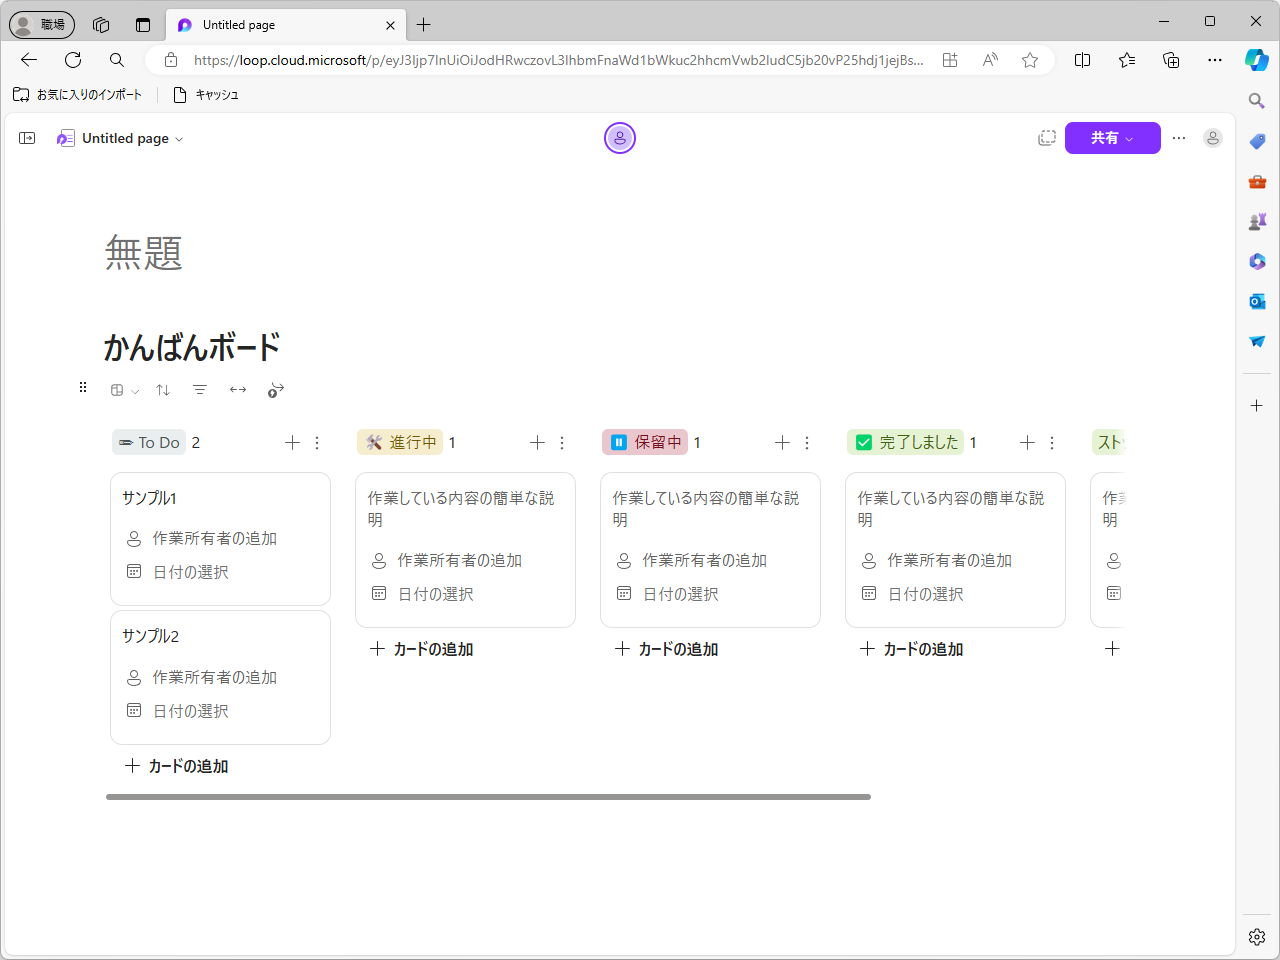
Task: Click the plus button on the 保留中 column
Action: click(782, 442)
